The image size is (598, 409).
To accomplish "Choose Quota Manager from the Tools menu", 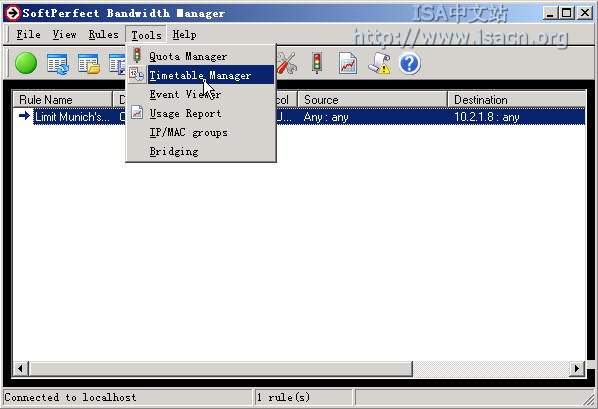I will pos(201,56).
